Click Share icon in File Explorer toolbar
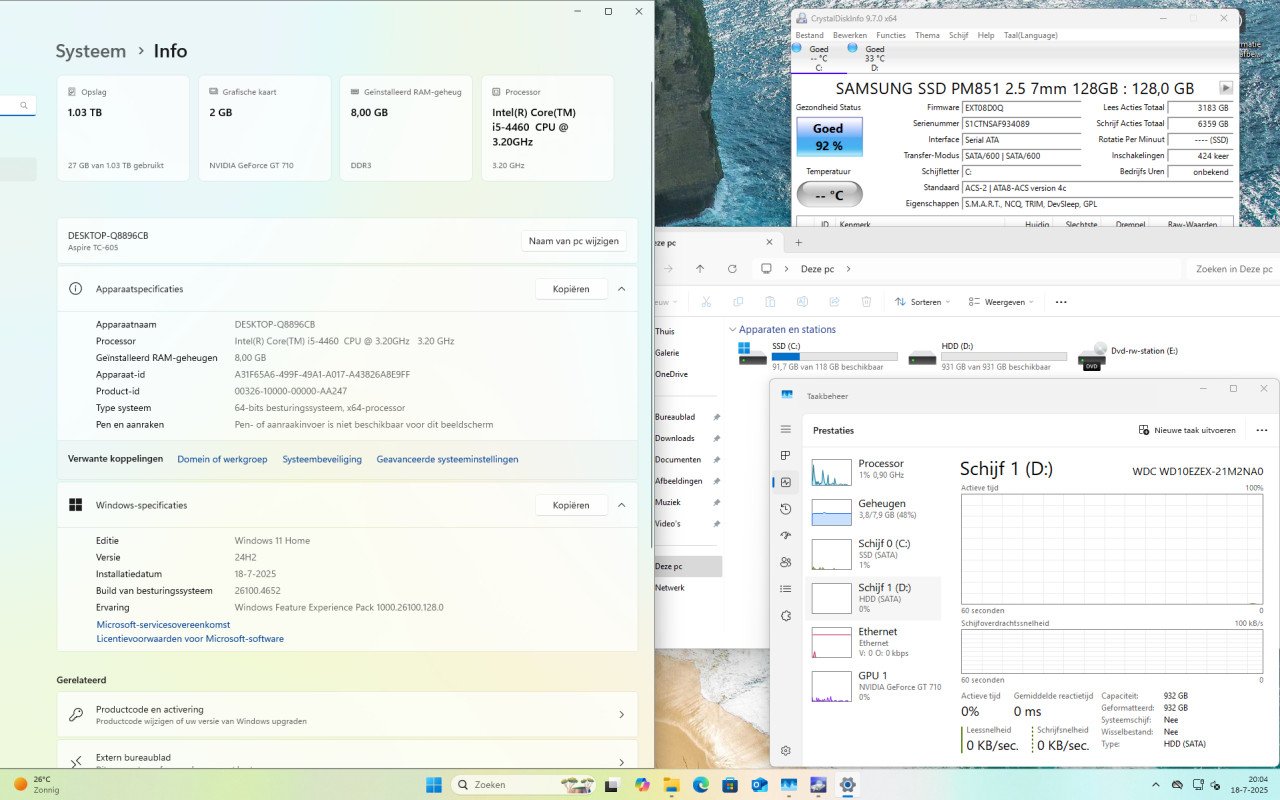1280x800 pixels. pos(834,301)
